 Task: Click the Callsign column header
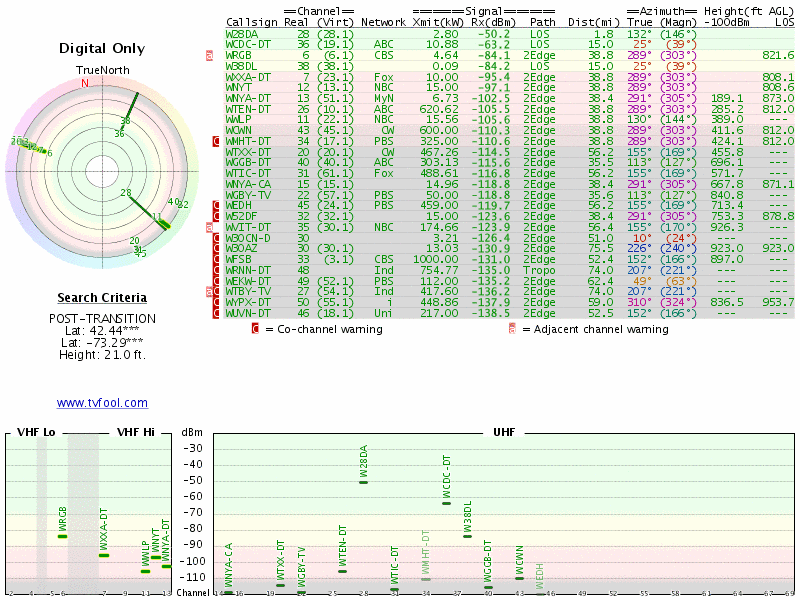251,21
